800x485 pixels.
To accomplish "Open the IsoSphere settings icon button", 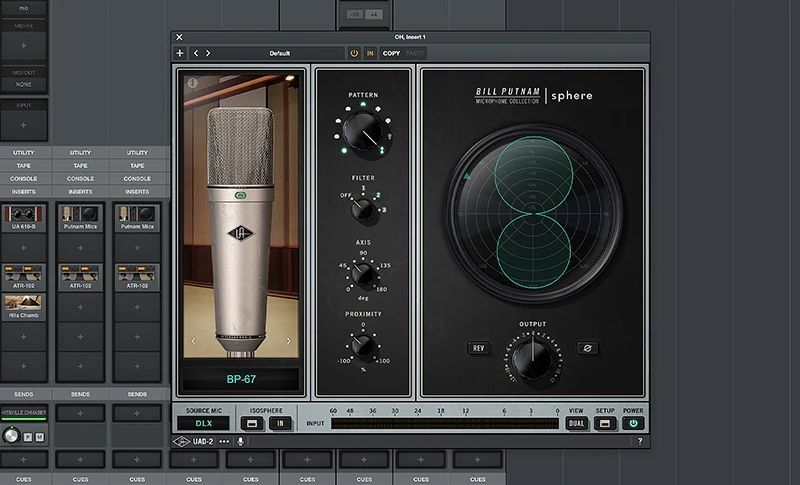I will (252, 423).
